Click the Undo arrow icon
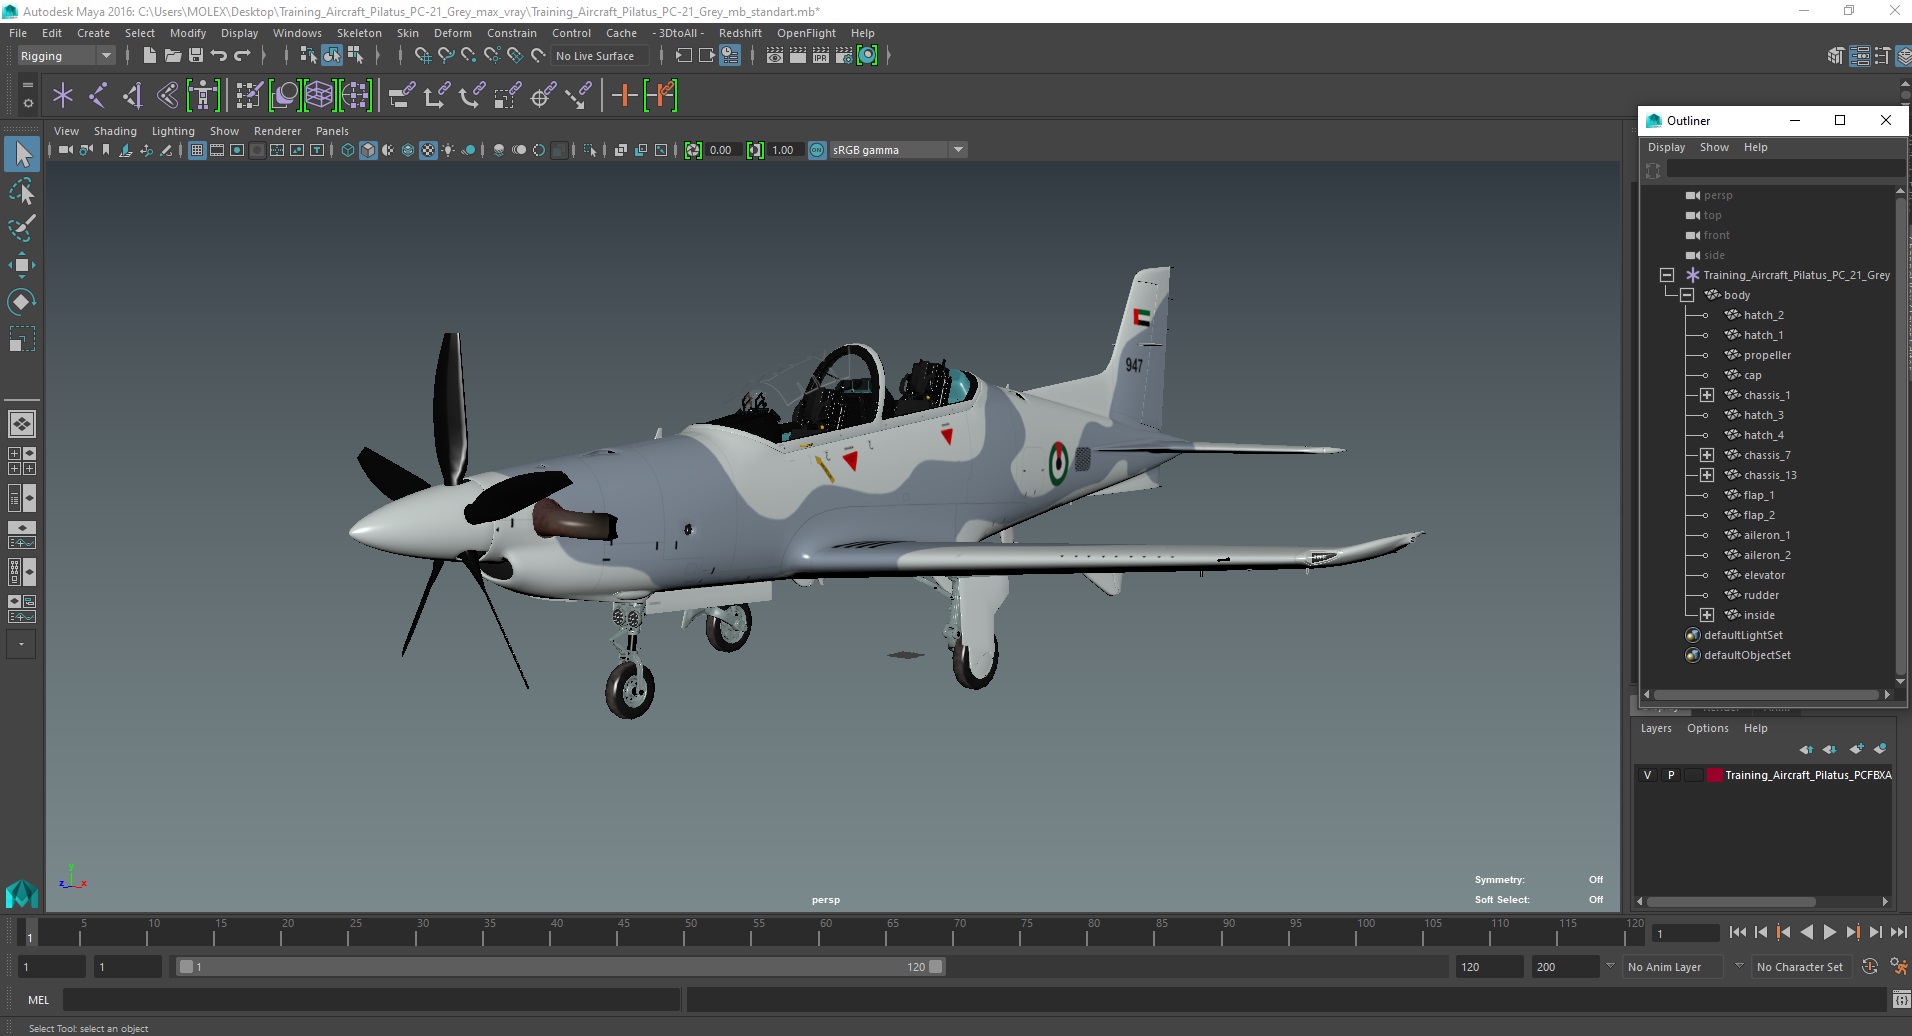 coord(219,56)
